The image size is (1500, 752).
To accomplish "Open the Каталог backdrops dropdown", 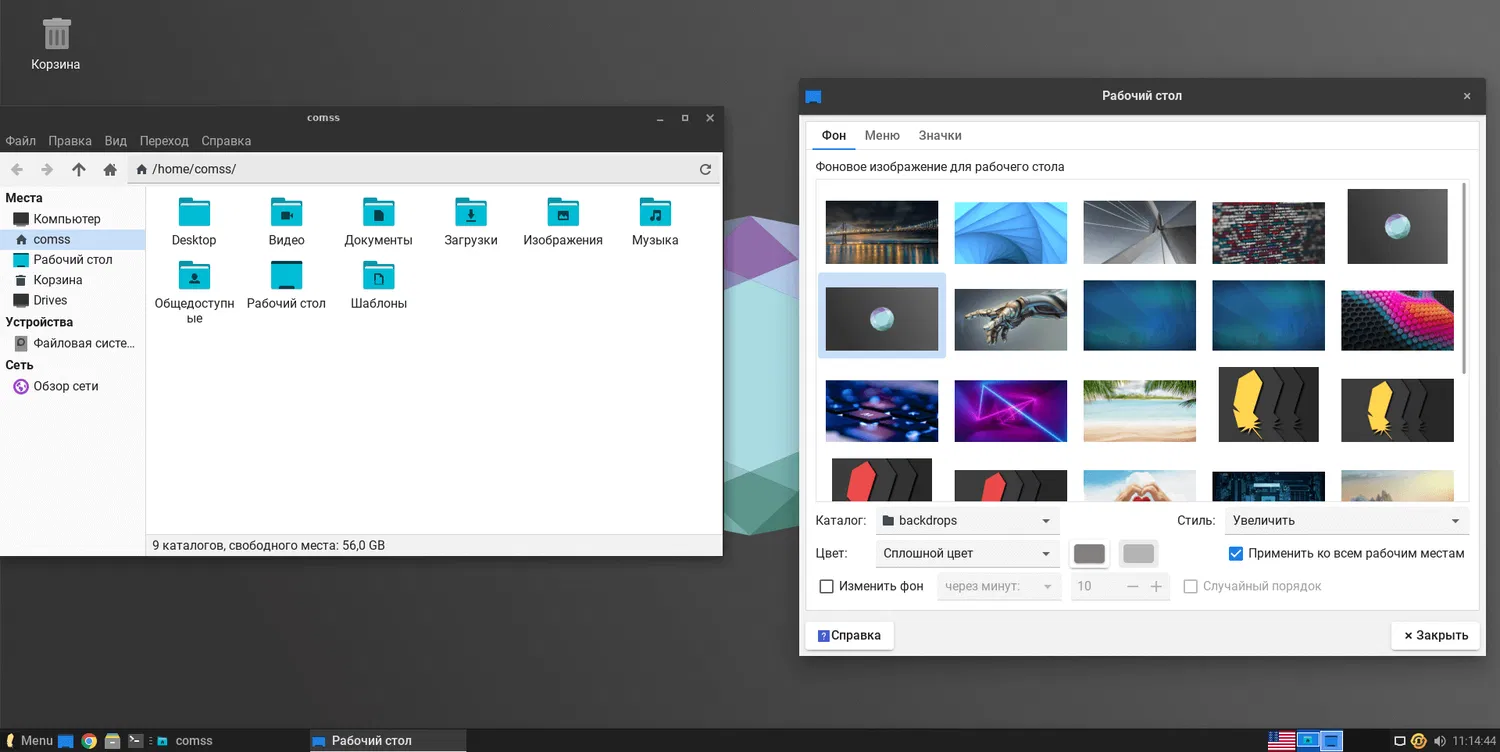I will click(967, 521).
